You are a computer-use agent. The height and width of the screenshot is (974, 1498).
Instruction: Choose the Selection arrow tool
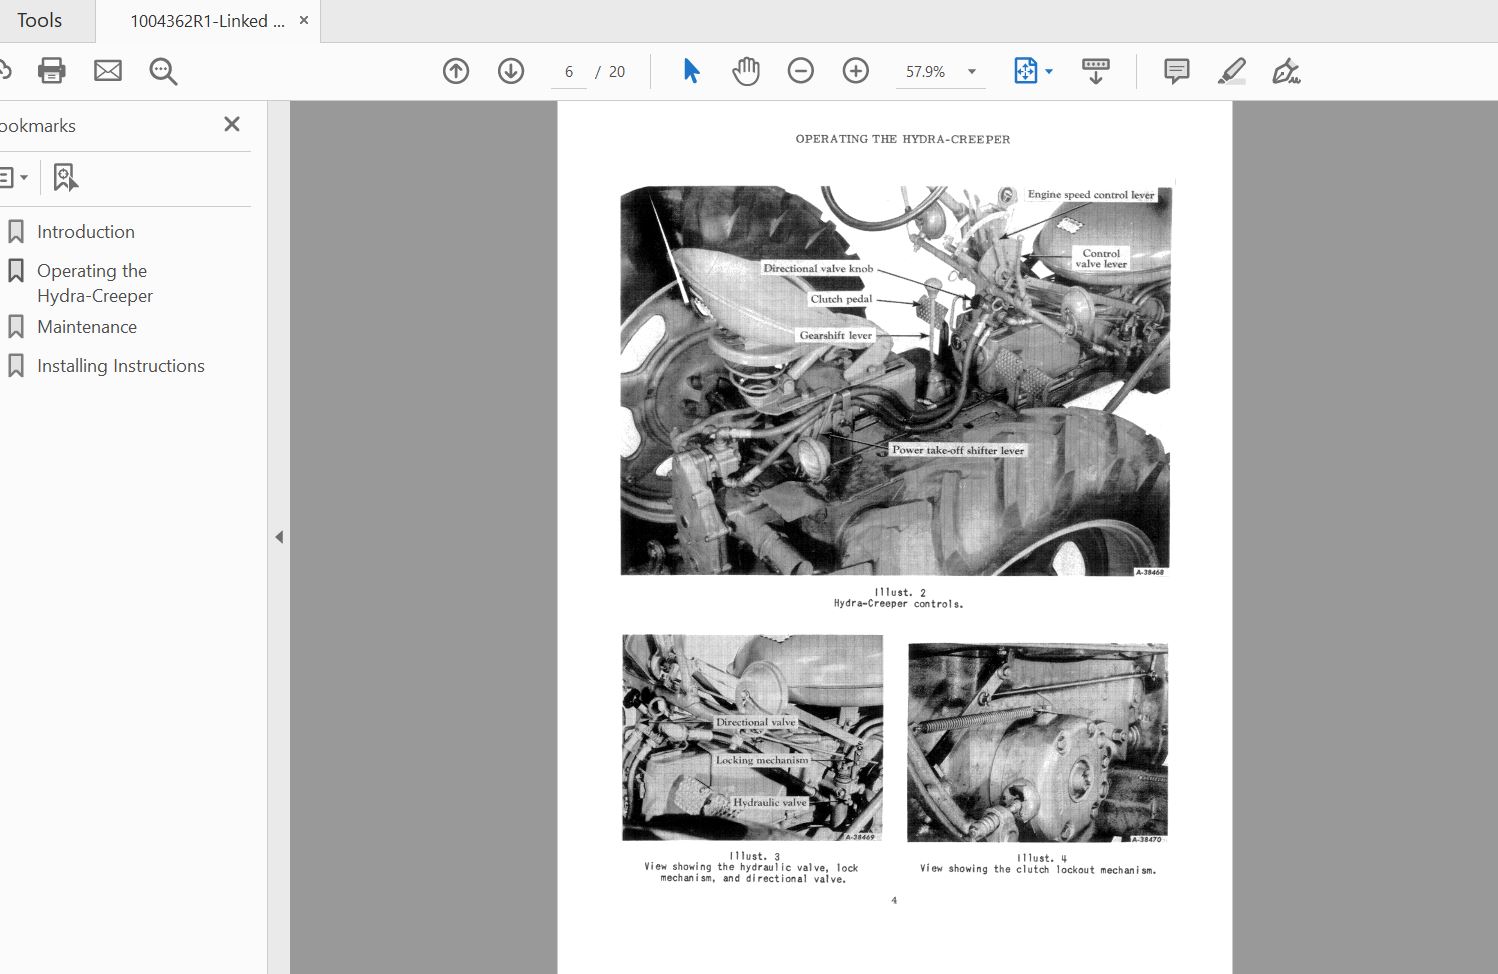tap(691, 71)
